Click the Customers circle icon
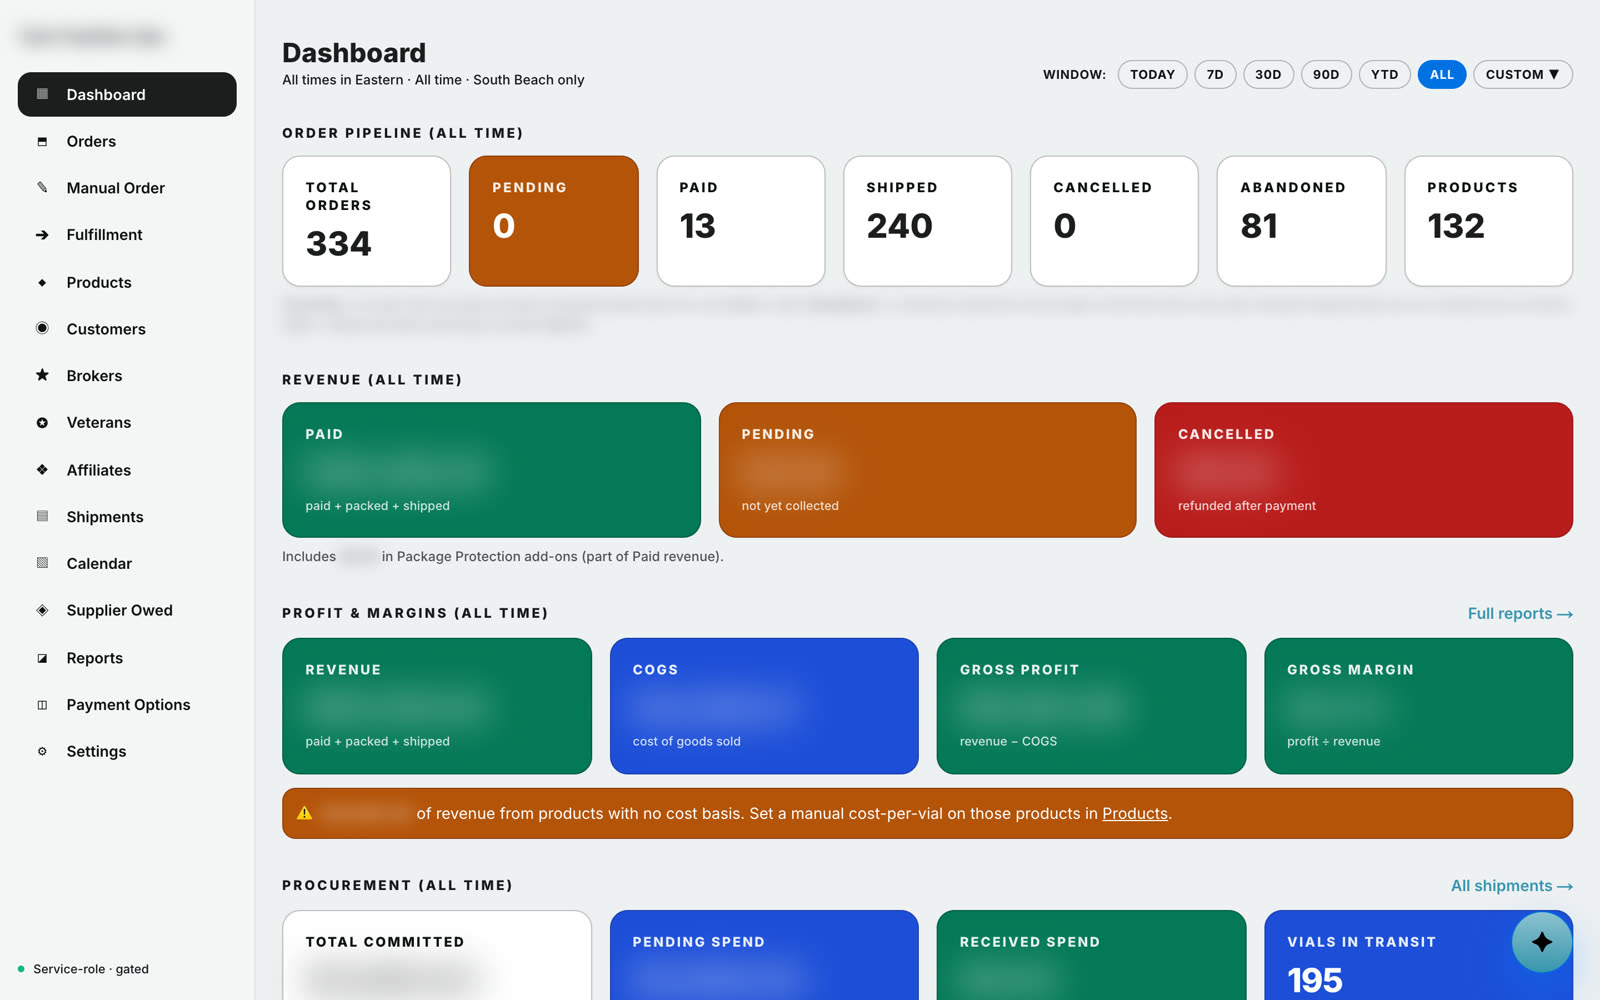 click(x=42, y=328)
